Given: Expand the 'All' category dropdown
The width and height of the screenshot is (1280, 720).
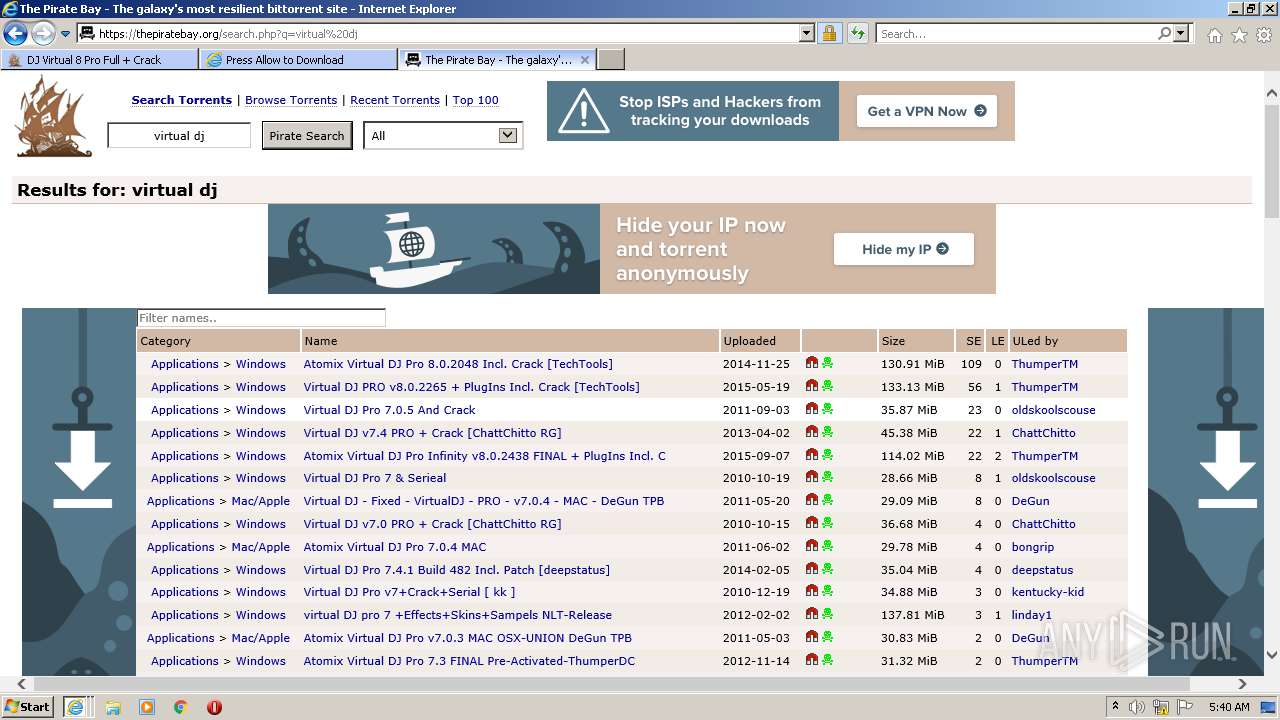Looking at the screenshot, I should click(443, 136).
